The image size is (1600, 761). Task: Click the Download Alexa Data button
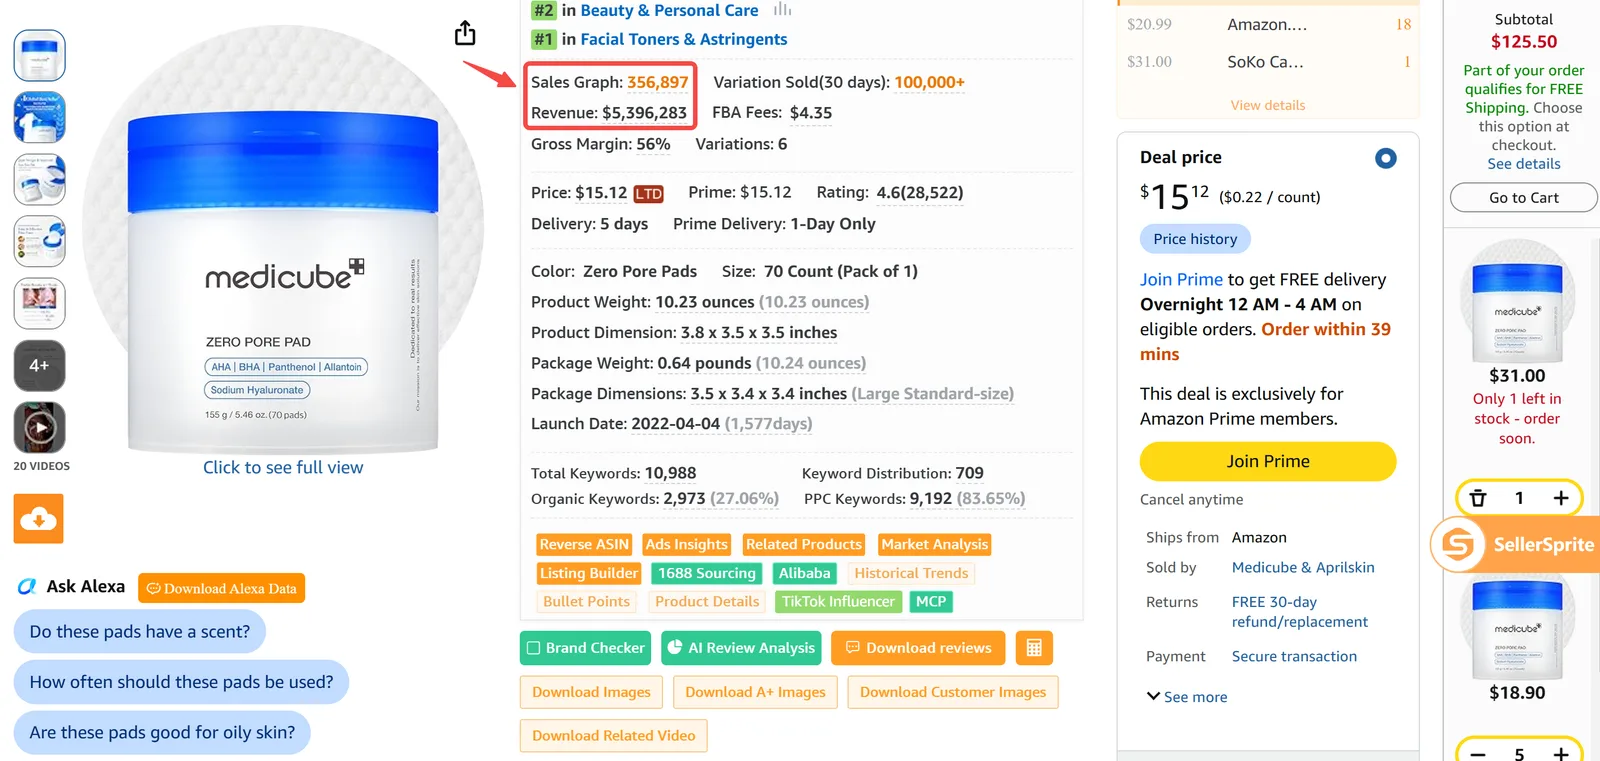click(221, 588)
